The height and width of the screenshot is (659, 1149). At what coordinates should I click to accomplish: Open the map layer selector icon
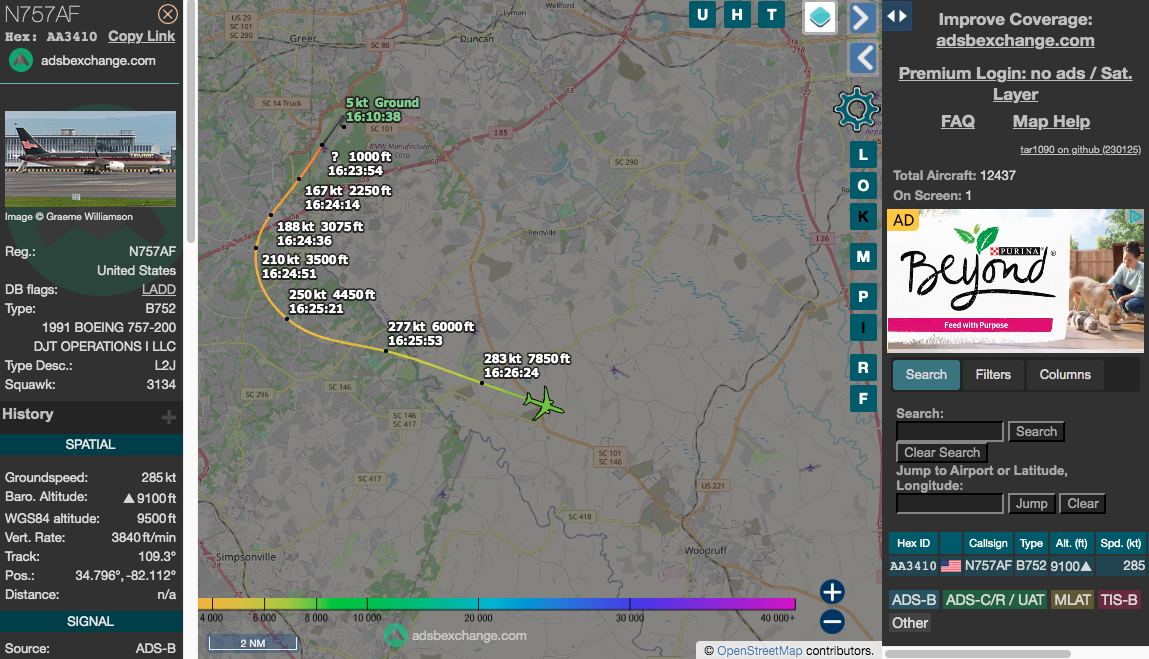pos(820,17)
